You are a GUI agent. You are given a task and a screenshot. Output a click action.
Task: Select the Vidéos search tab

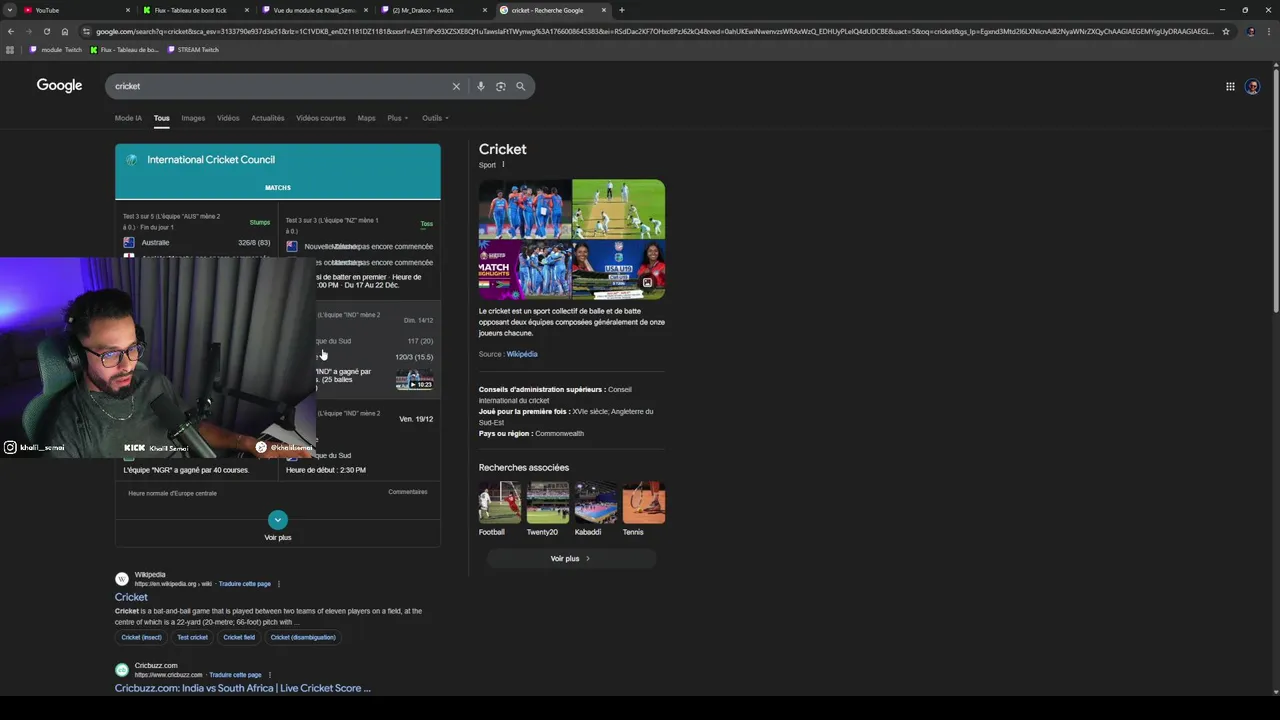(228, 118)
